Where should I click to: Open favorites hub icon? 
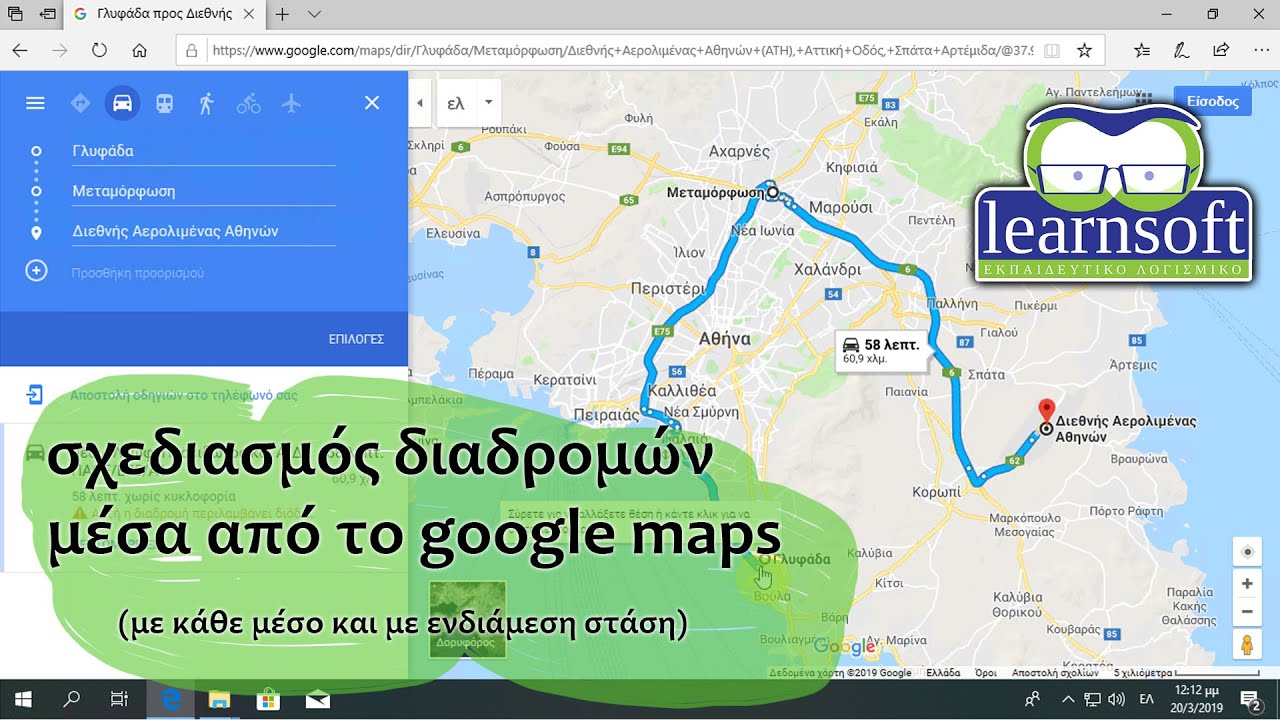(1143, 50)
